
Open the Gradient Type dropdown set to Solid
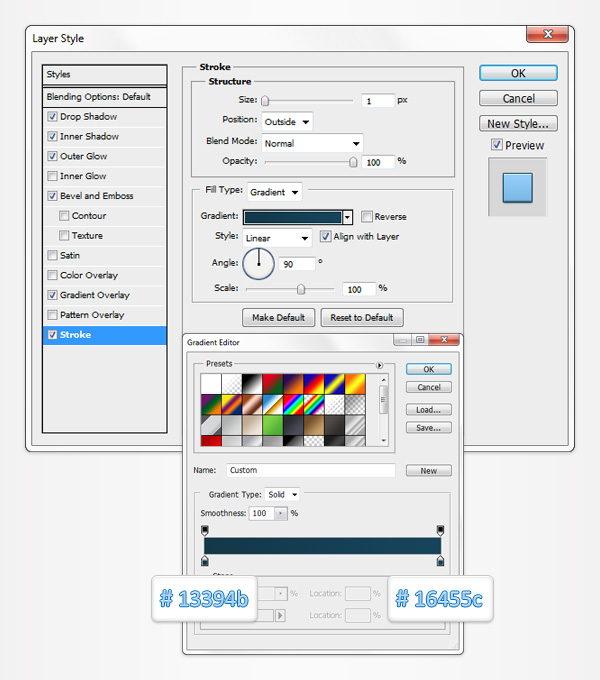pos(281,494)
